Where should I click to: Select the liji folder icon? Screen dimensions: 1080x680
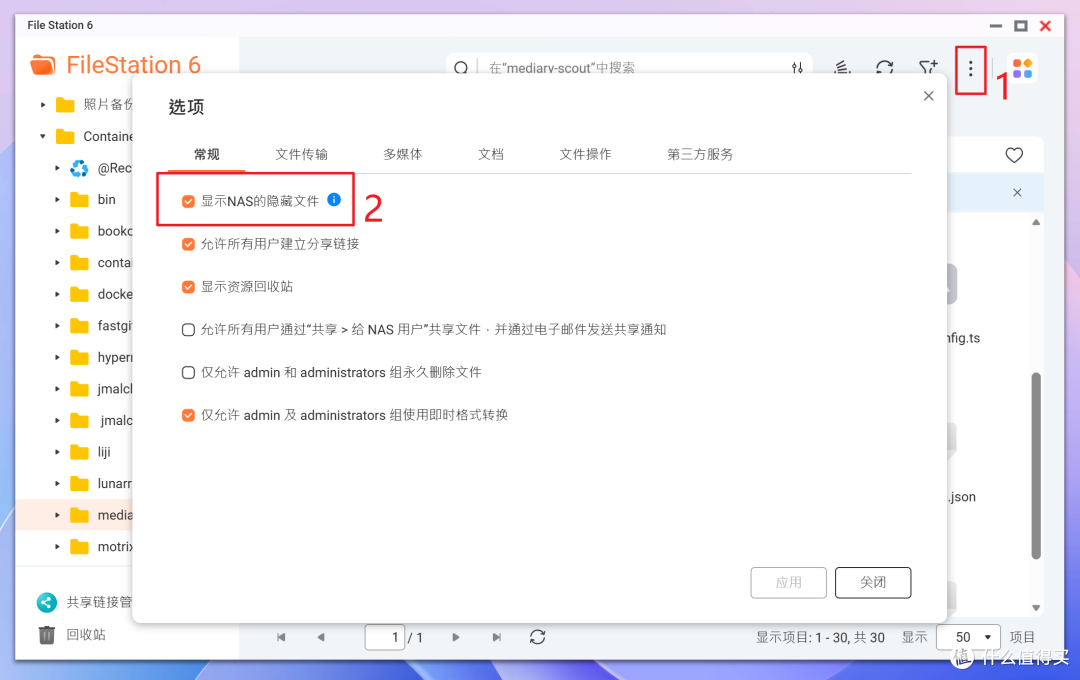point(80,452)
